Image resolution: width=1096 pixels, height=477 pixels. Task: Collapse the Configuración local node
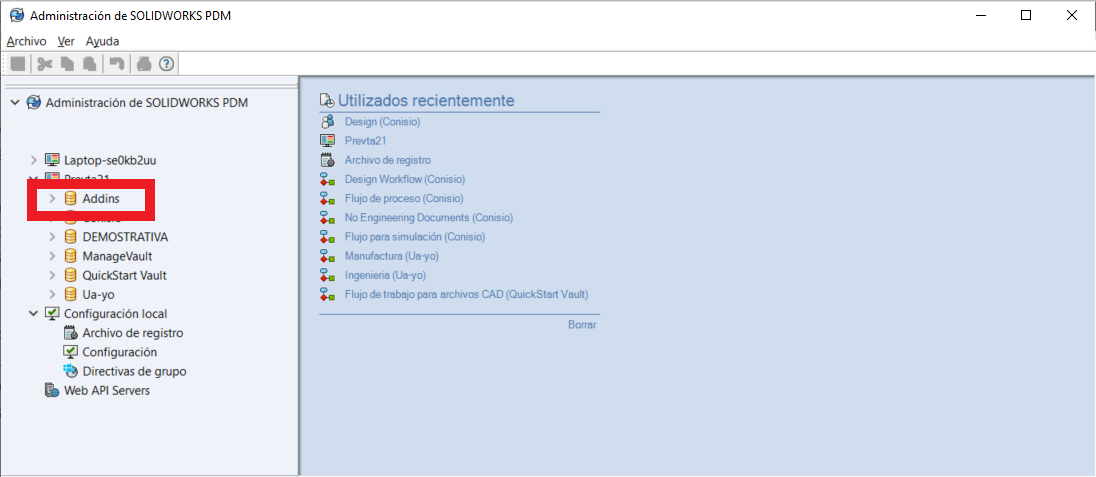[x=34, y=313]
